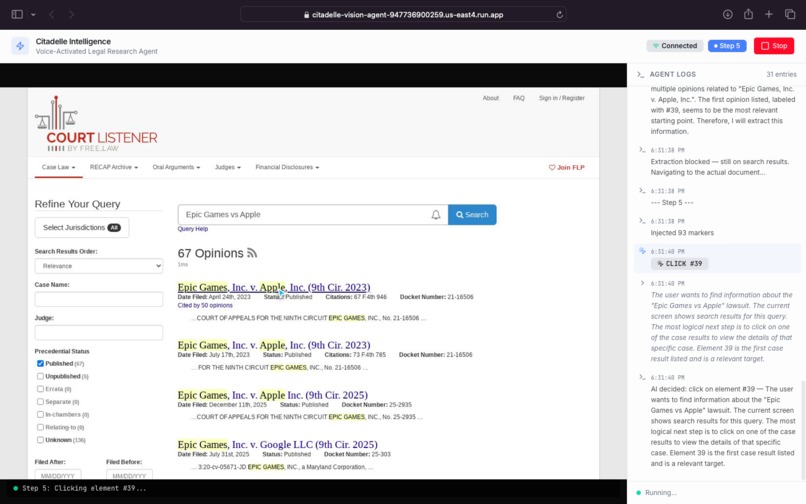Viewport: 806px width, 504px height.
Task: Open the Sign in / Register link
Action: (561, 98)
